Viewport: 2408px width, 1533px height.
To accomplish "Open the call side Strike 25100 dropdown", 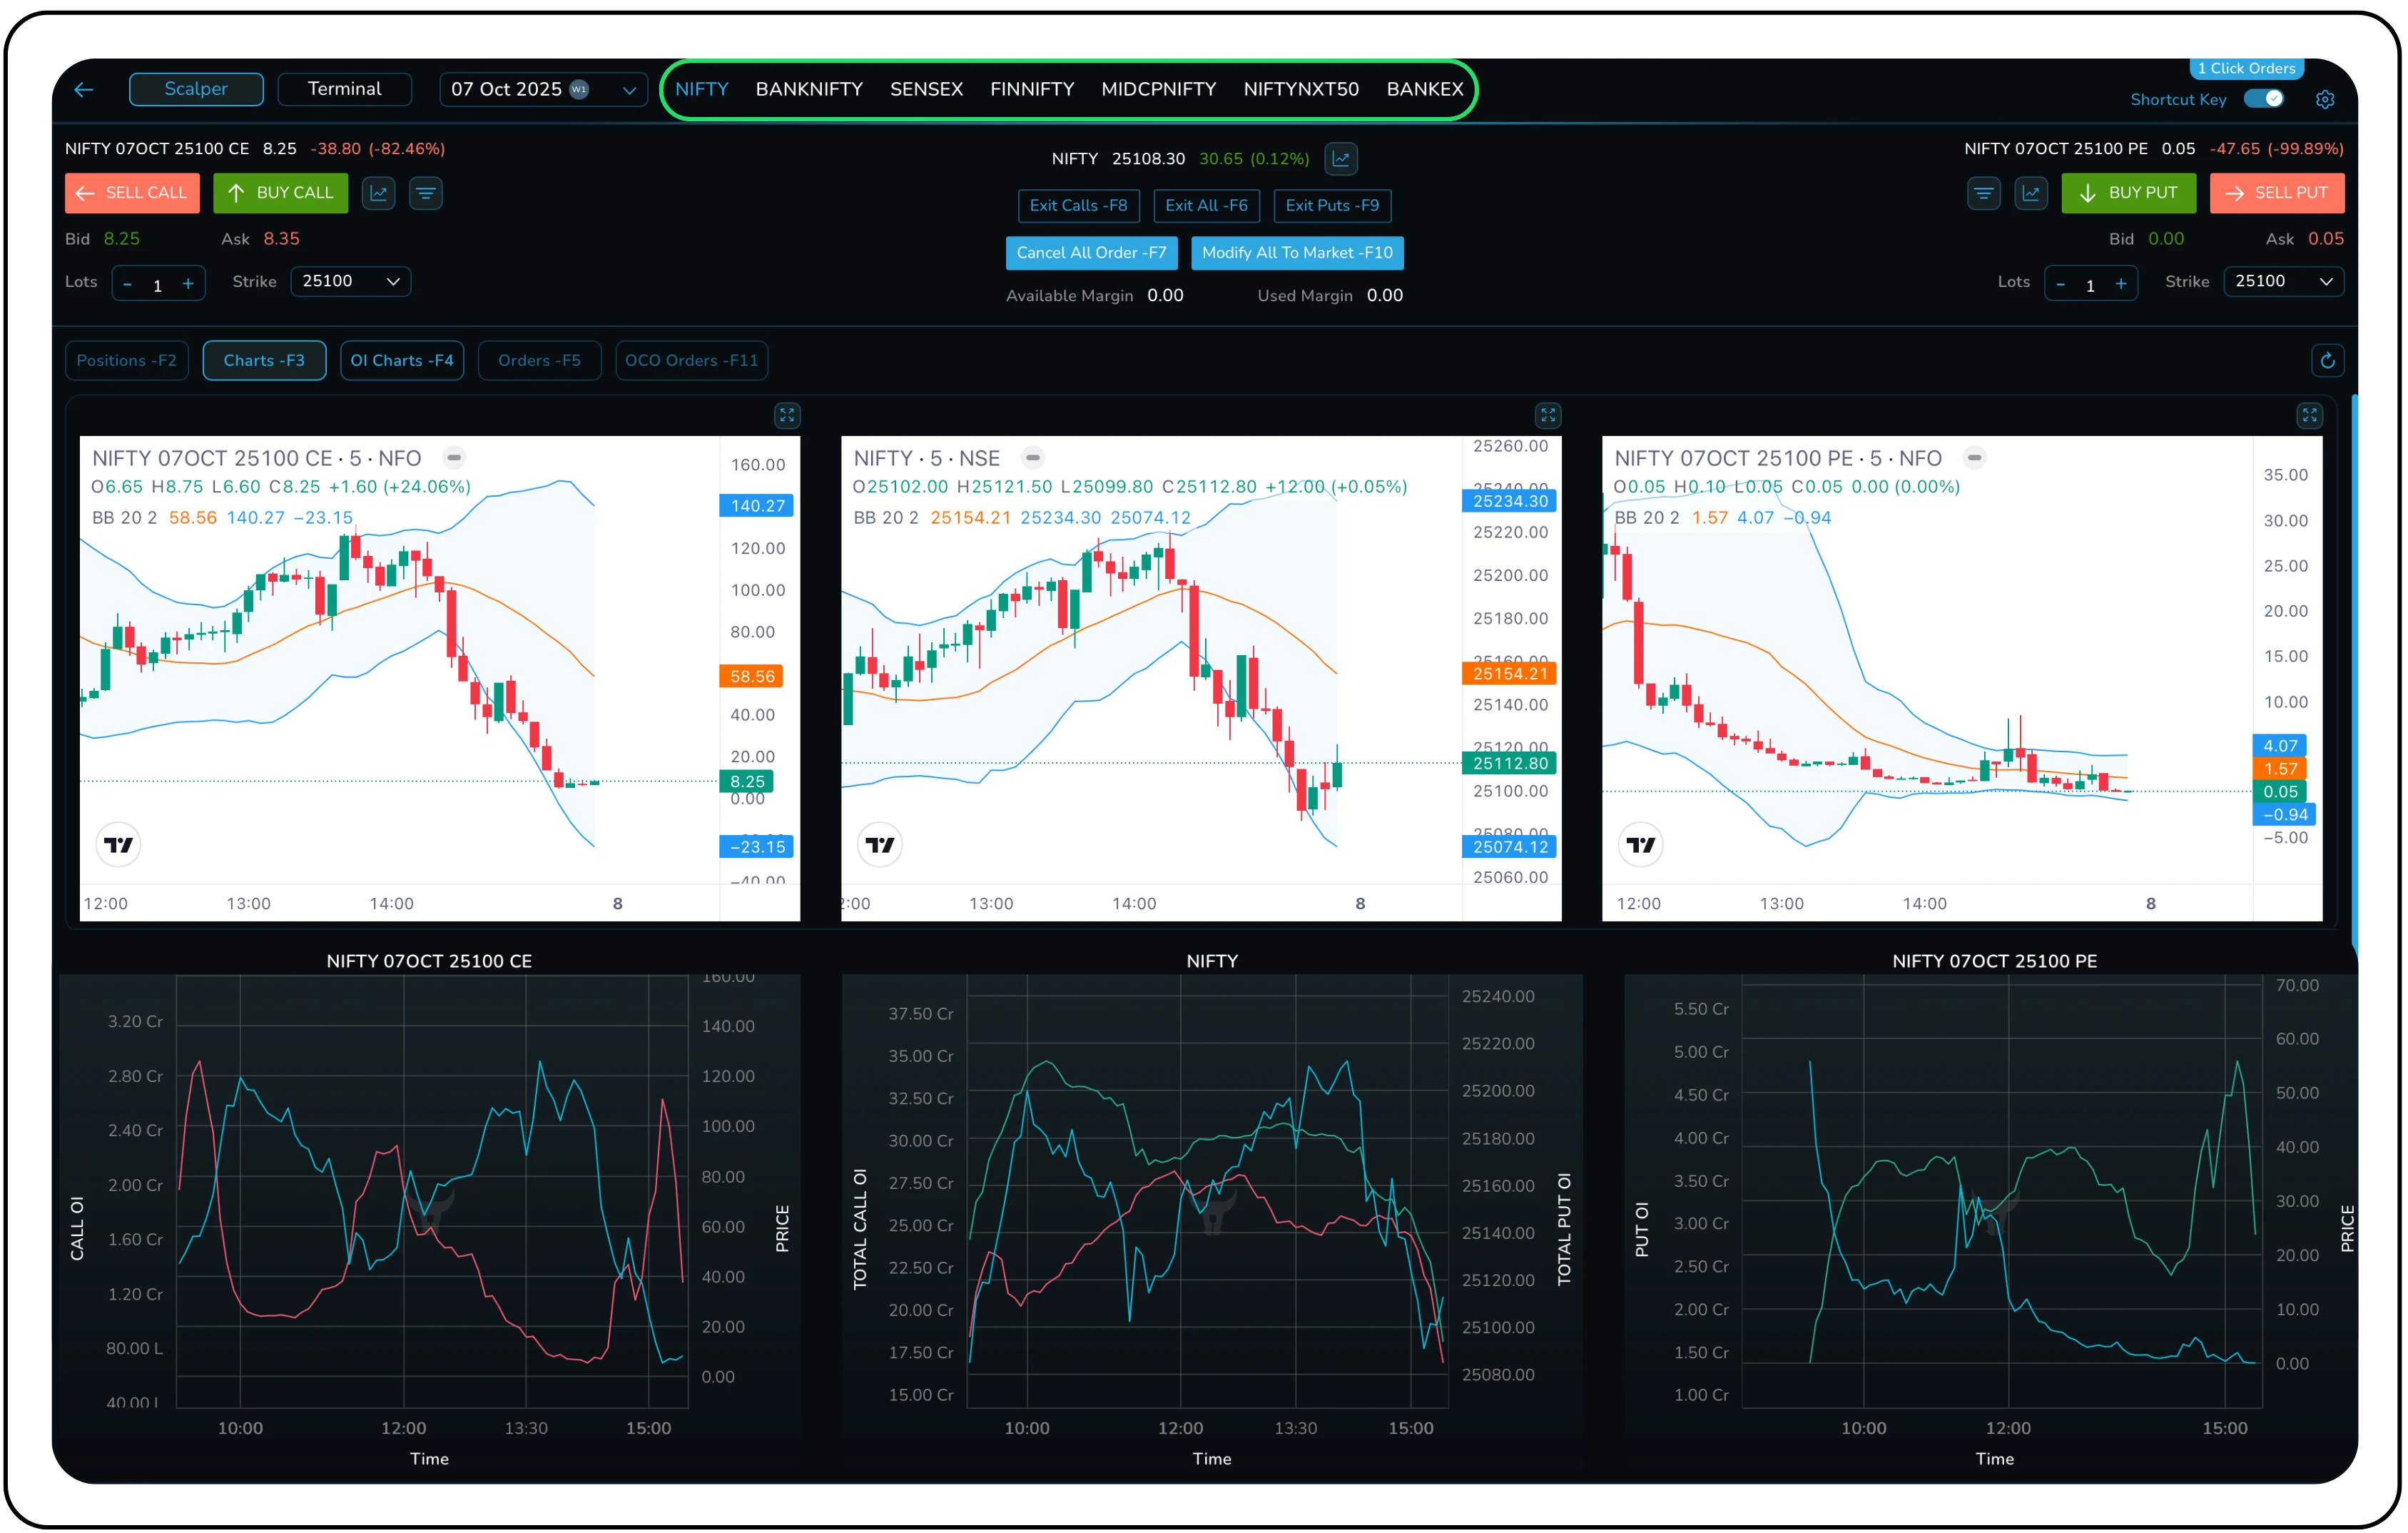I will 351,281.
